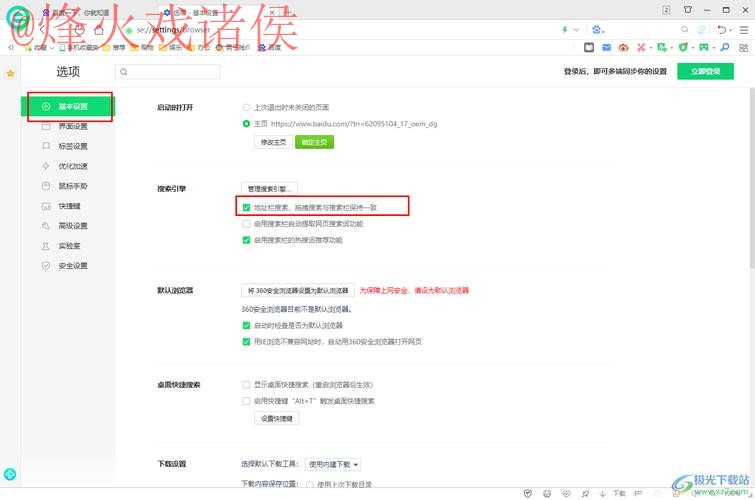This screenshot has width=755, height=500.
Task: Click the green 锁定主页 button
Action: (x=314, y=142)
